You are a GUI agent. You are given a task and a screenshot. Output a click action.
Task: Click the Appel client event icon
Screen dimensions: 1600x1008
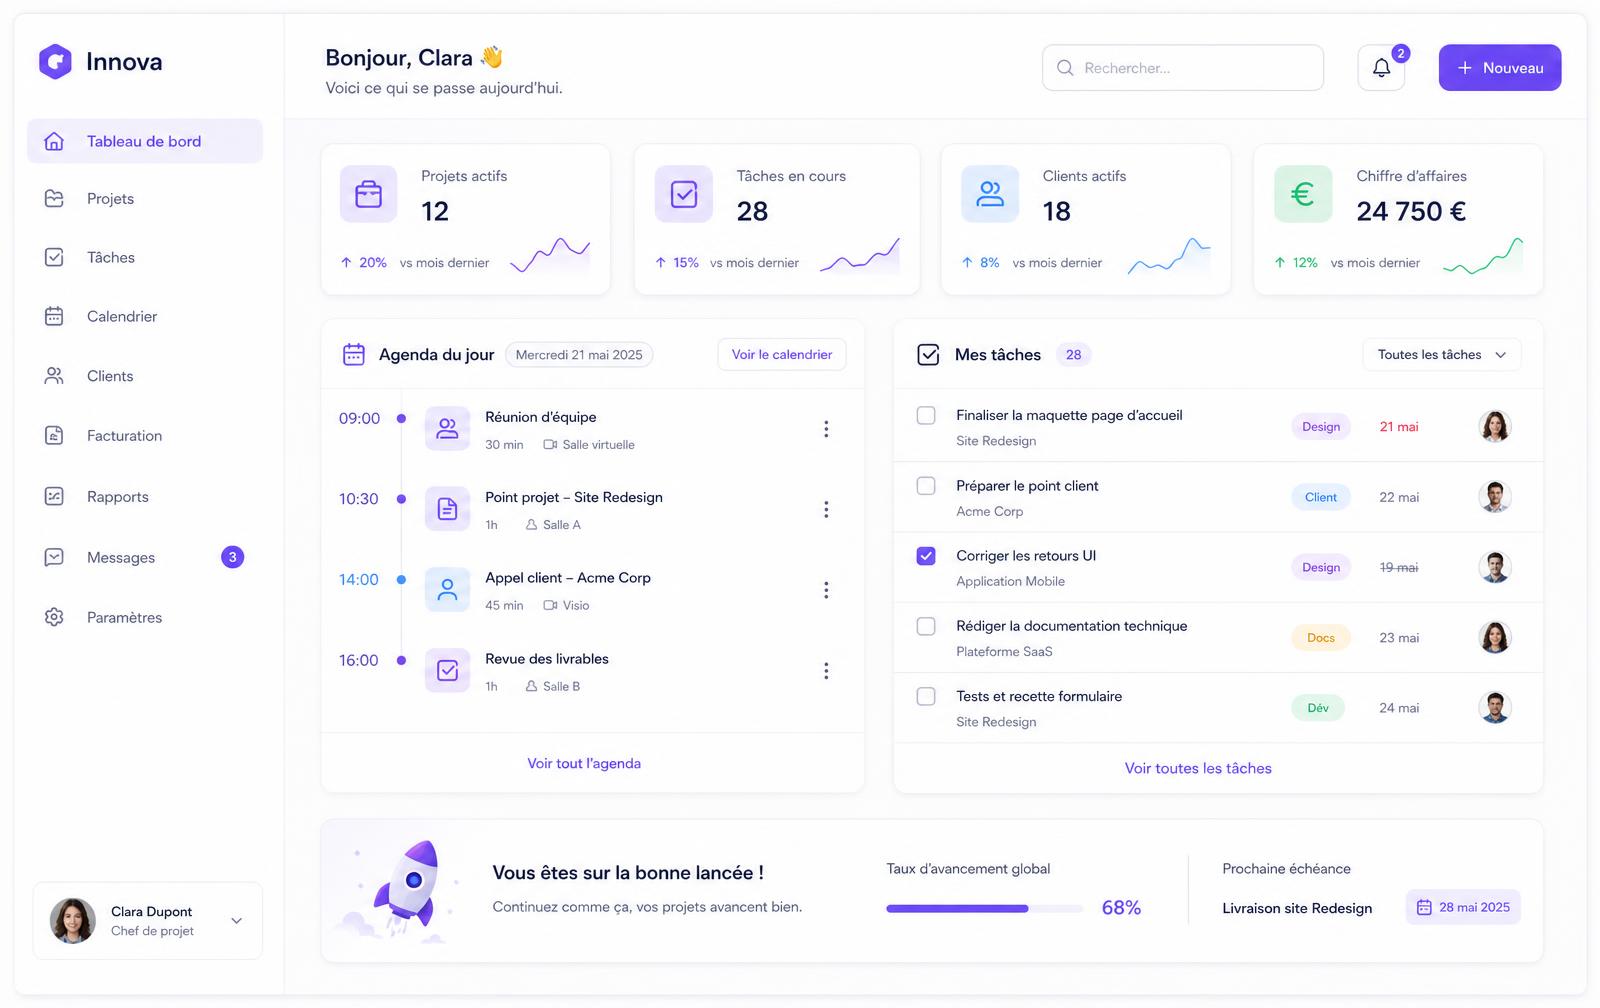[447, 590]
